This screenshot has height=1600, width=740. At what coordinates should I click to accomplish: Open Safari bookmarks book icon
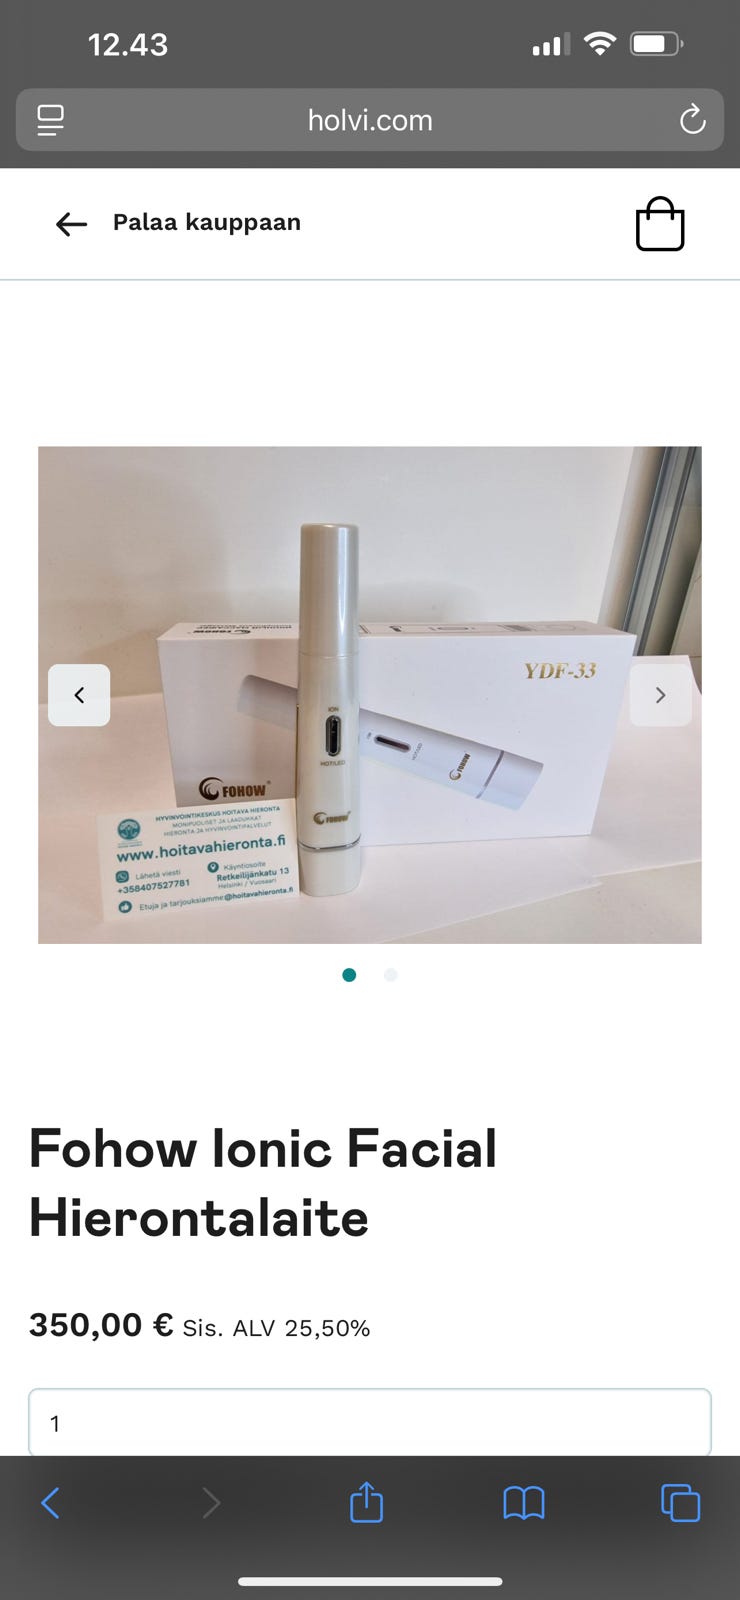(523, 1502)
